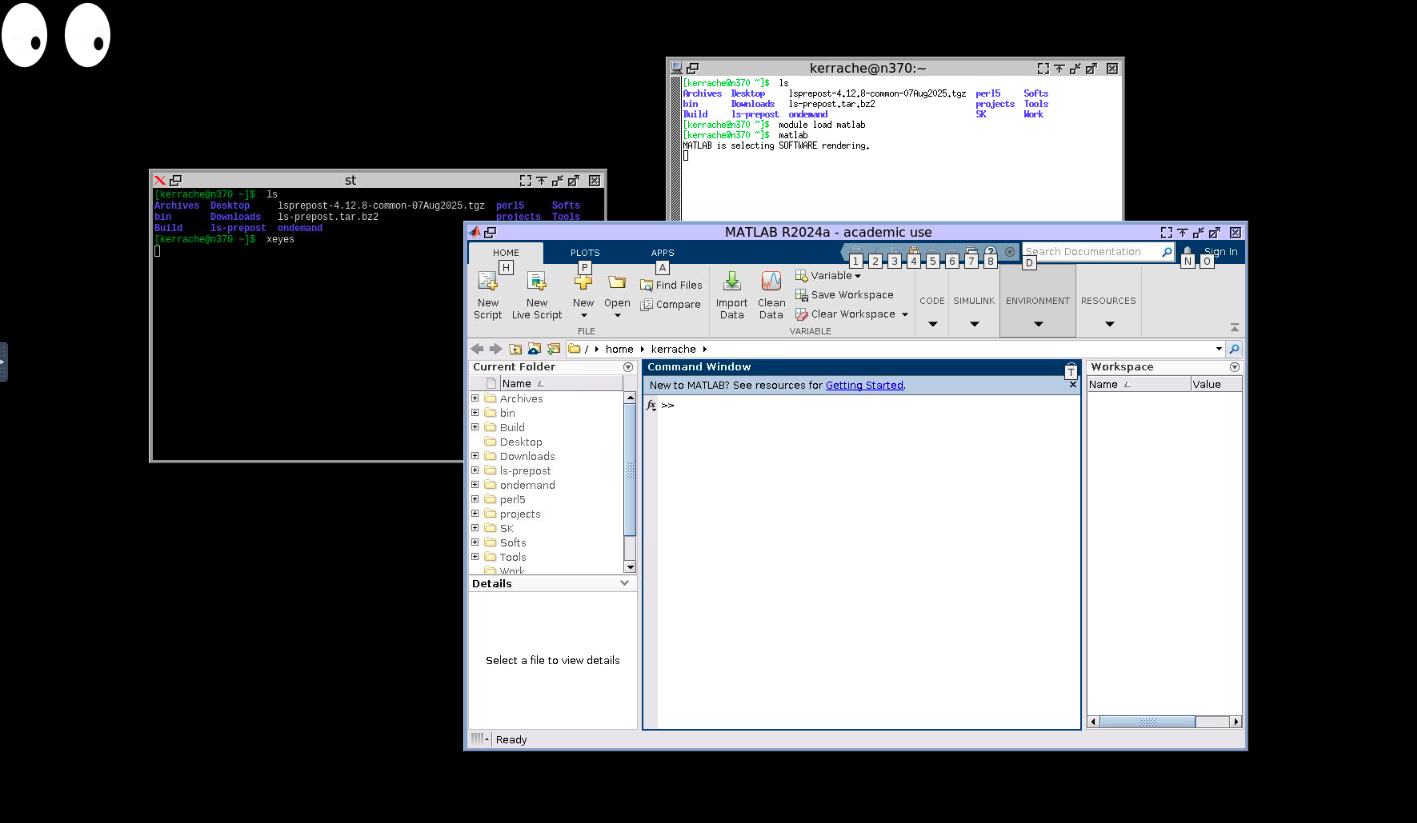Click the Help question mark icon
This screenshot has height=823, width=1417.
(990, 252)
